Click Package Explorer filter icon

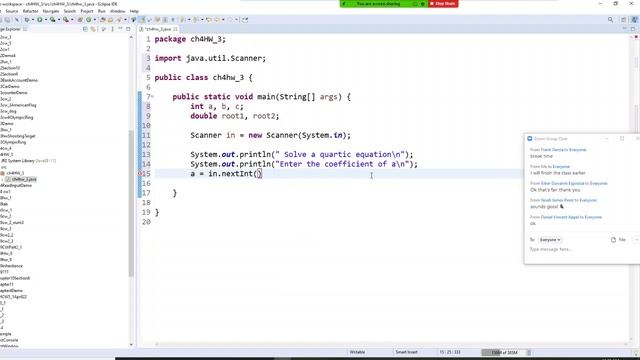click(103, 29)
